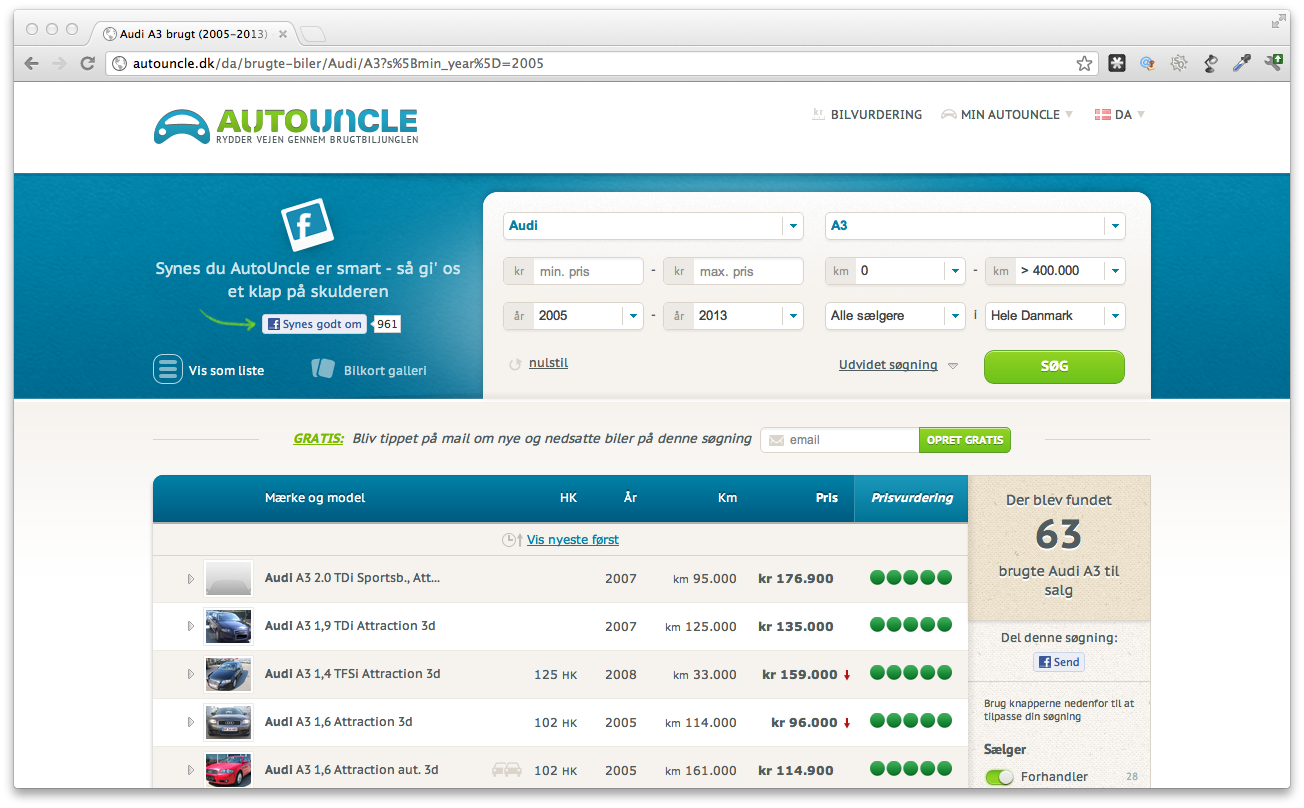
Task: Click in the max. pris field
Action: [733, 271]
